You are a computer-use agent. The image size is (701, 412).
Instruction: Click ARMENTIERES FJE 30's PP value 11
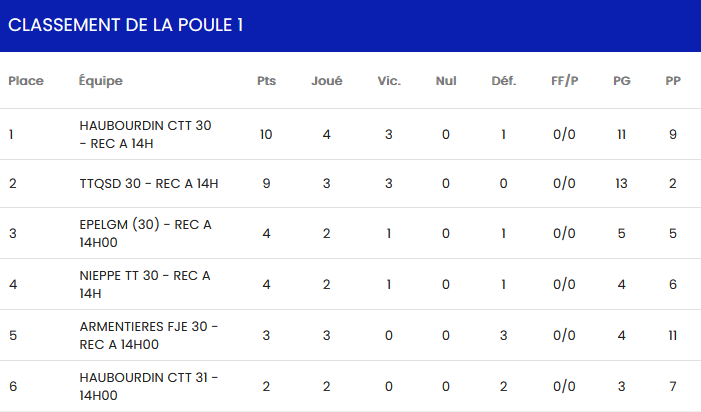coord(673,334)
